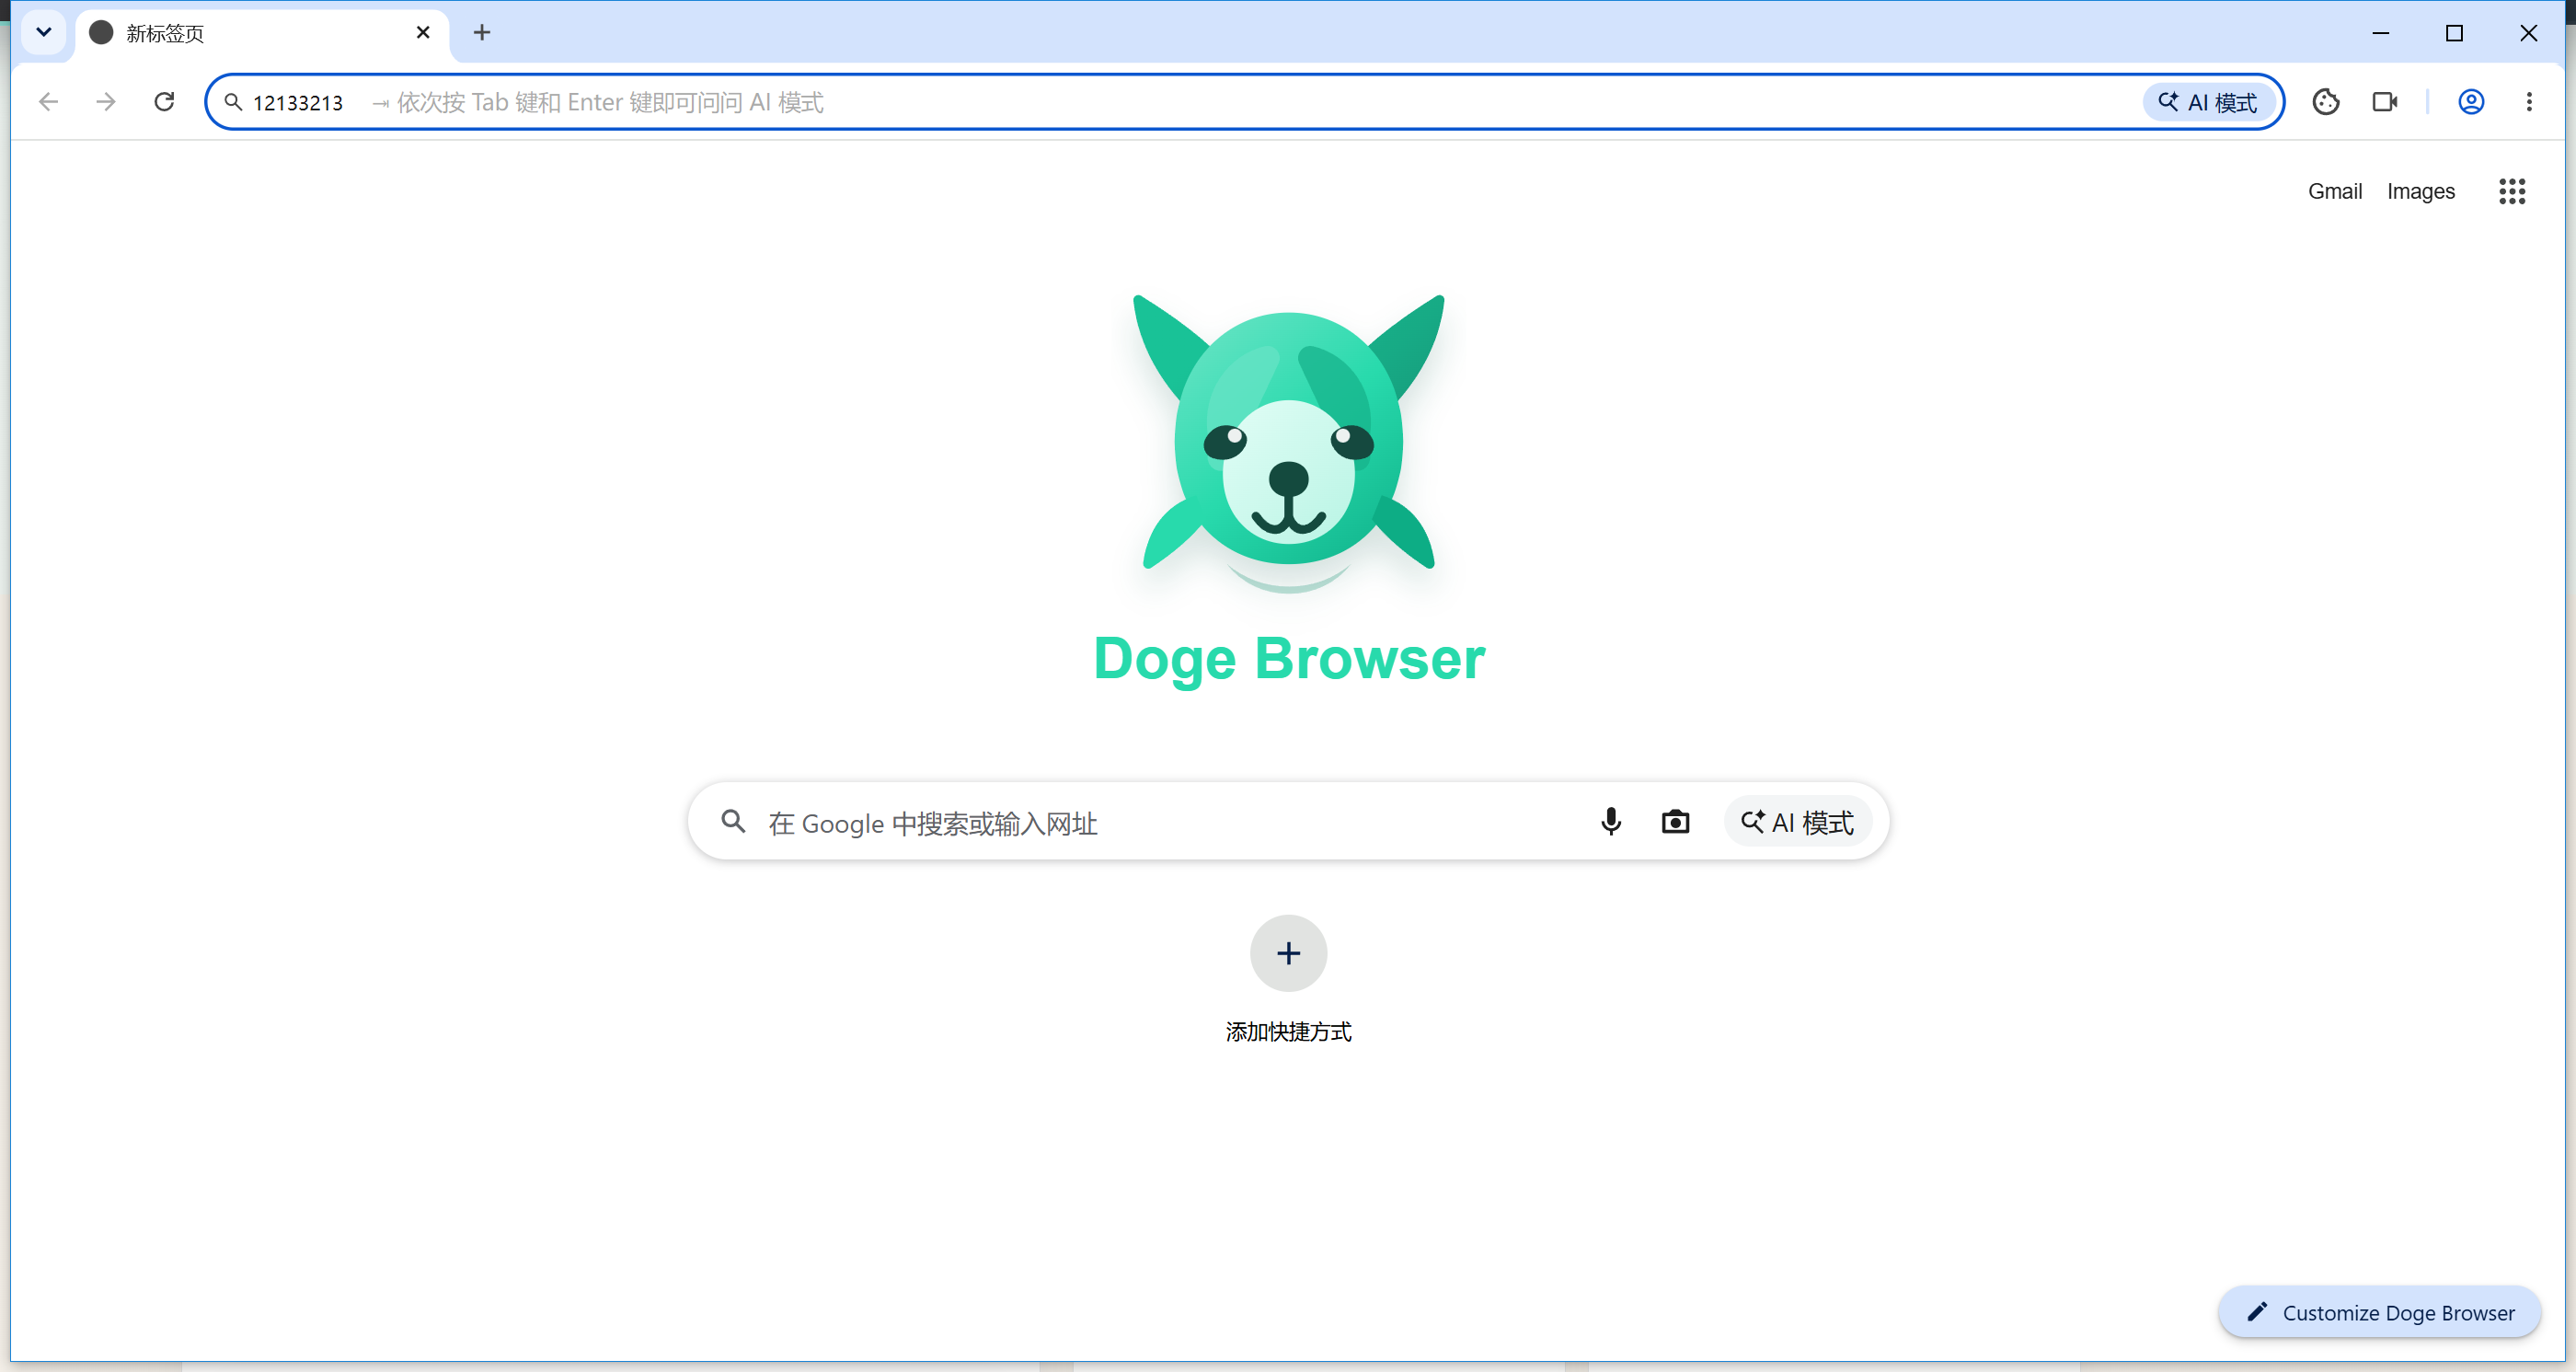Image resolution: width=2576 pixels, height=1372 pixels.
Task: Start voice search with microphone icon
Action: point(1610,822)
